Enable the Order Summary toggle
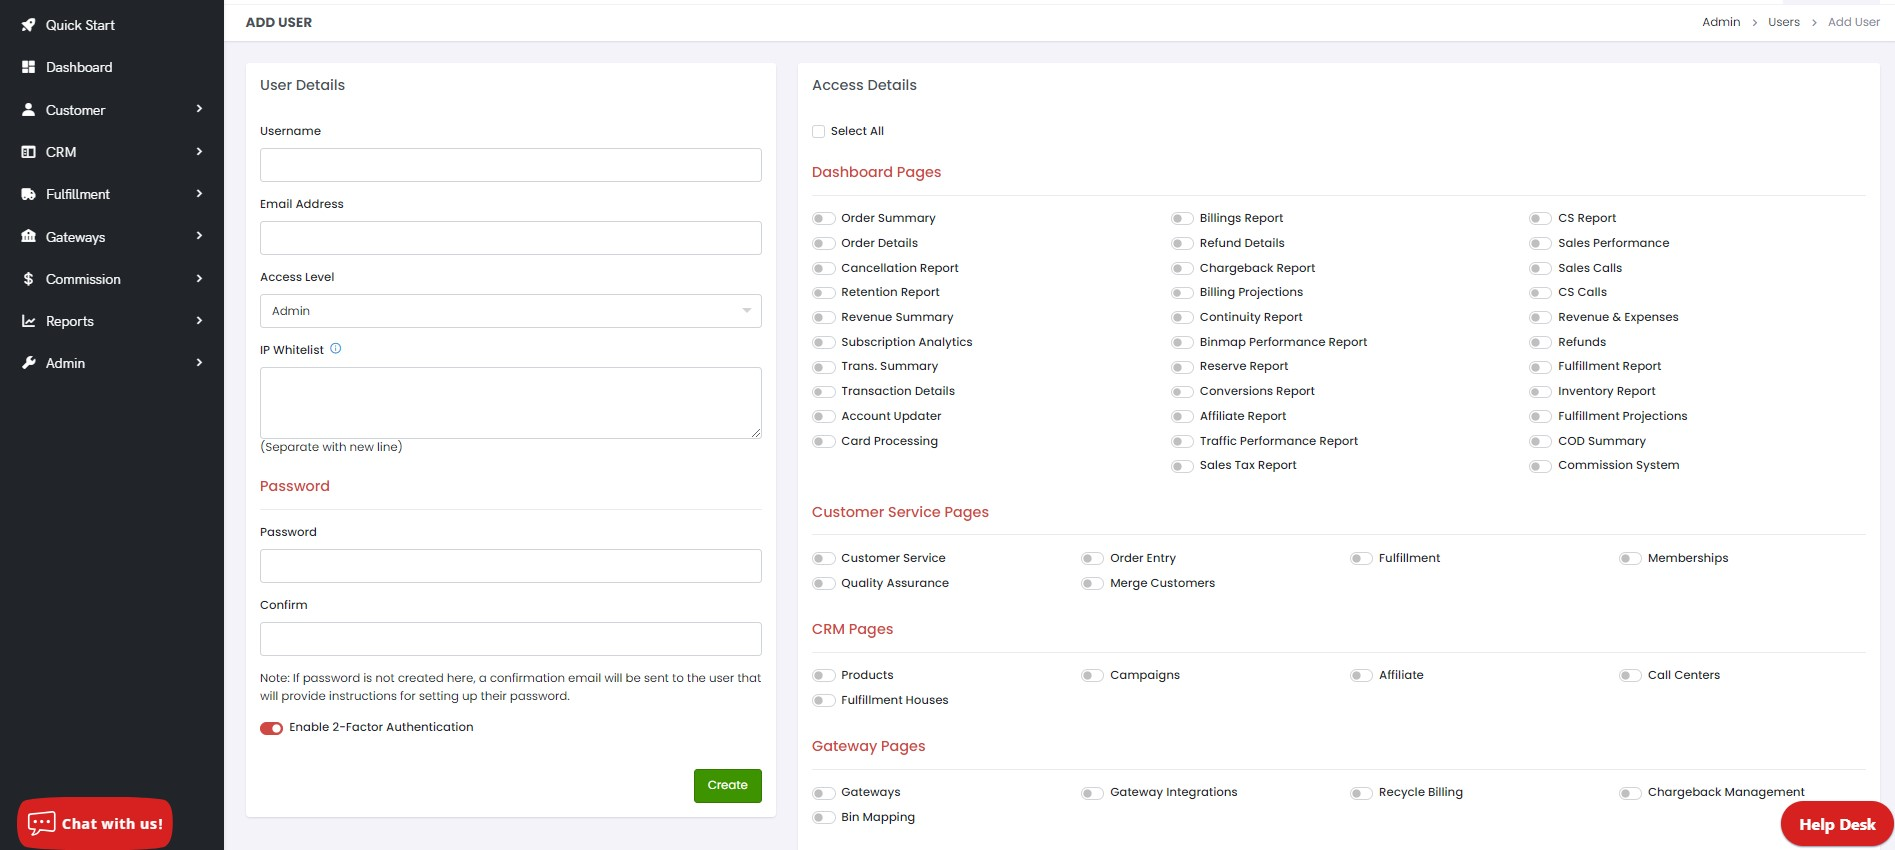This screenshot has height=850, width=1895. [823, 218]
